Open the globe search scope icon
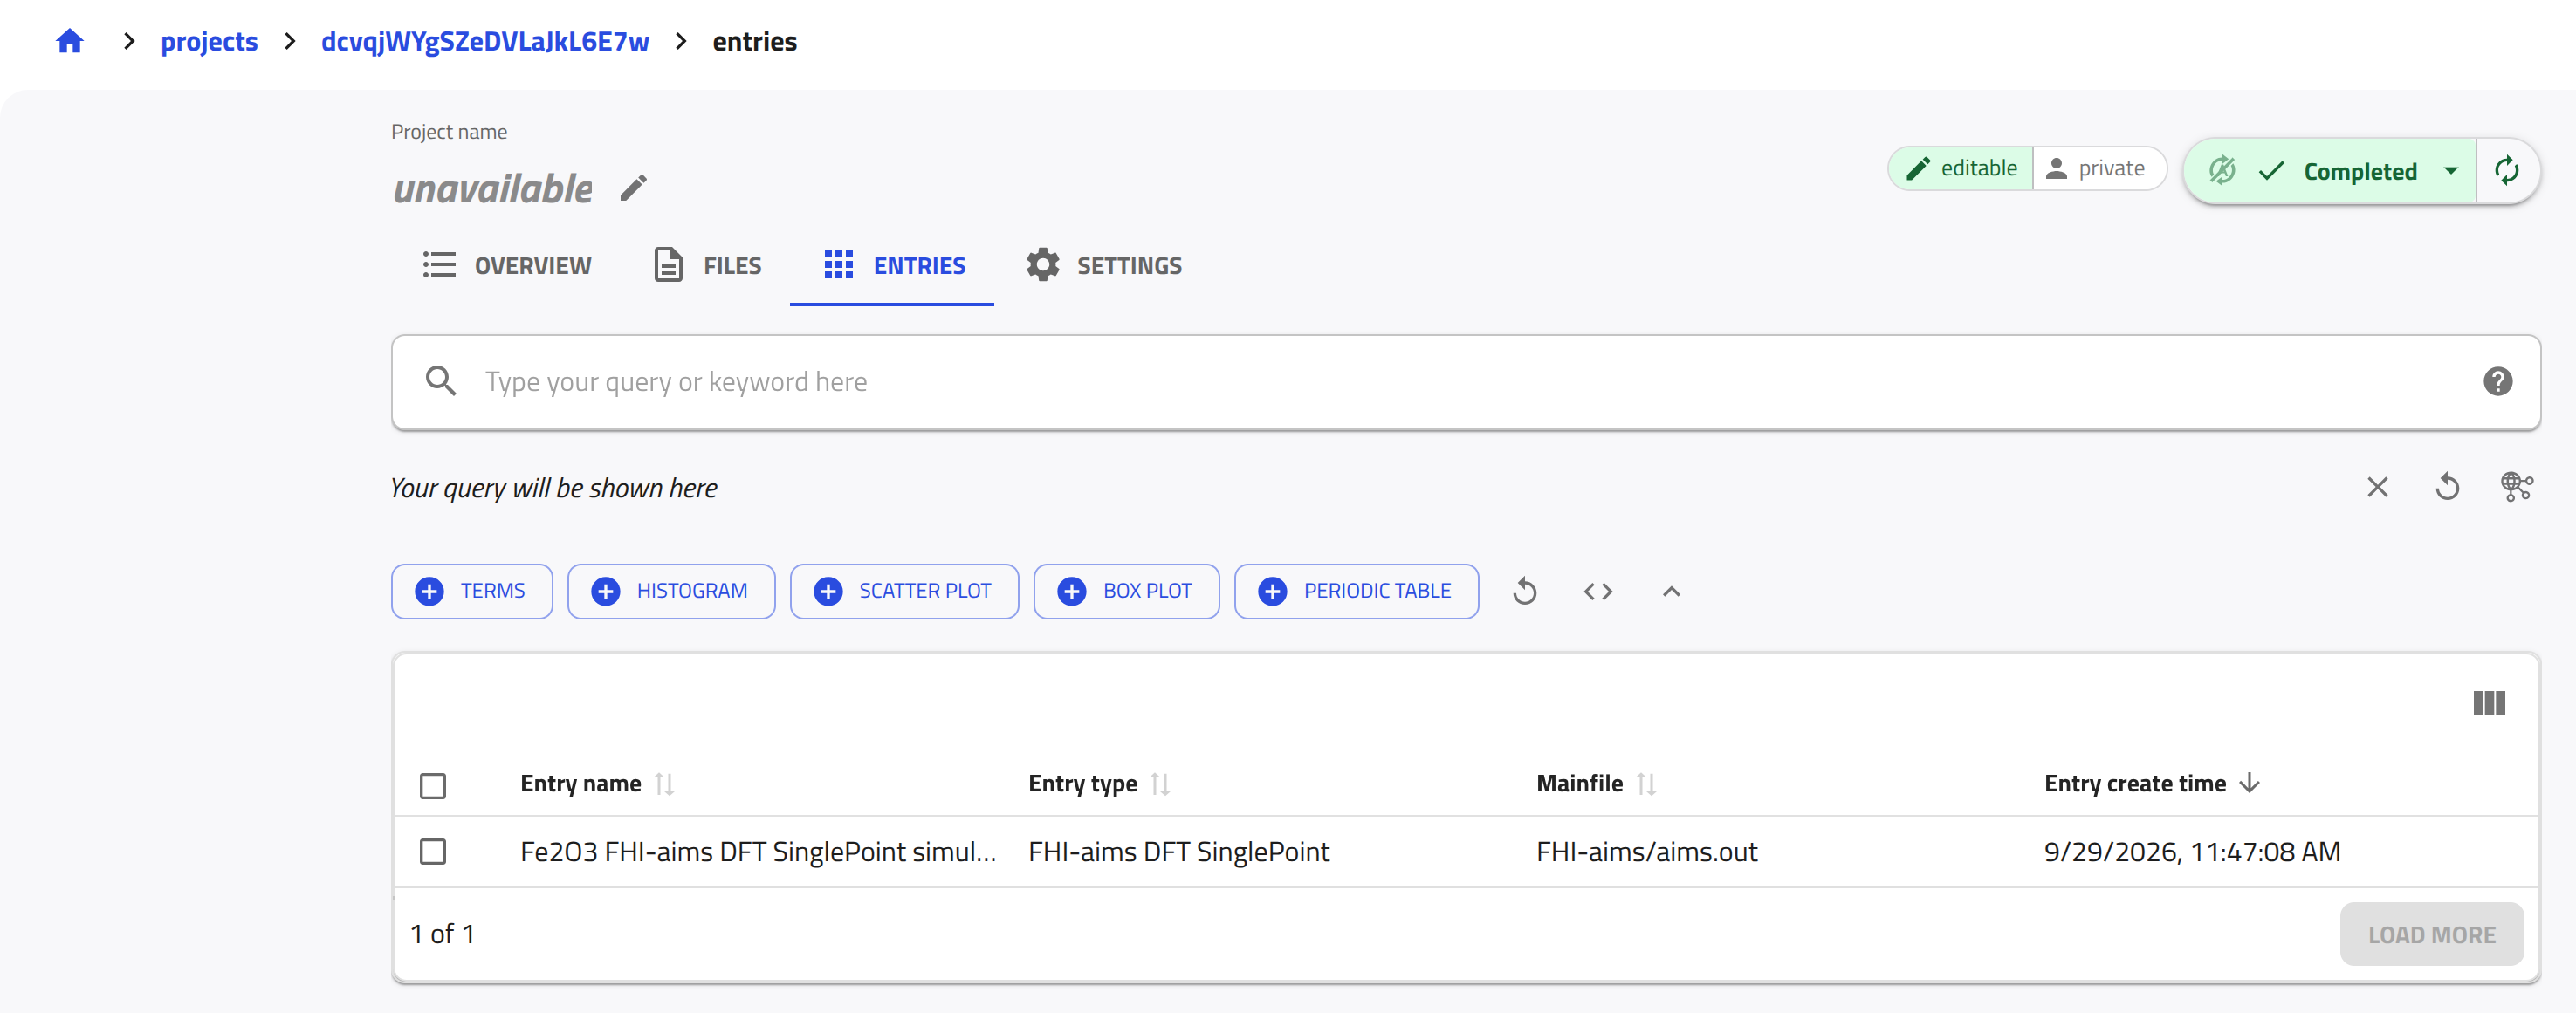2576x1013 pixels. tap(2516, 487)
